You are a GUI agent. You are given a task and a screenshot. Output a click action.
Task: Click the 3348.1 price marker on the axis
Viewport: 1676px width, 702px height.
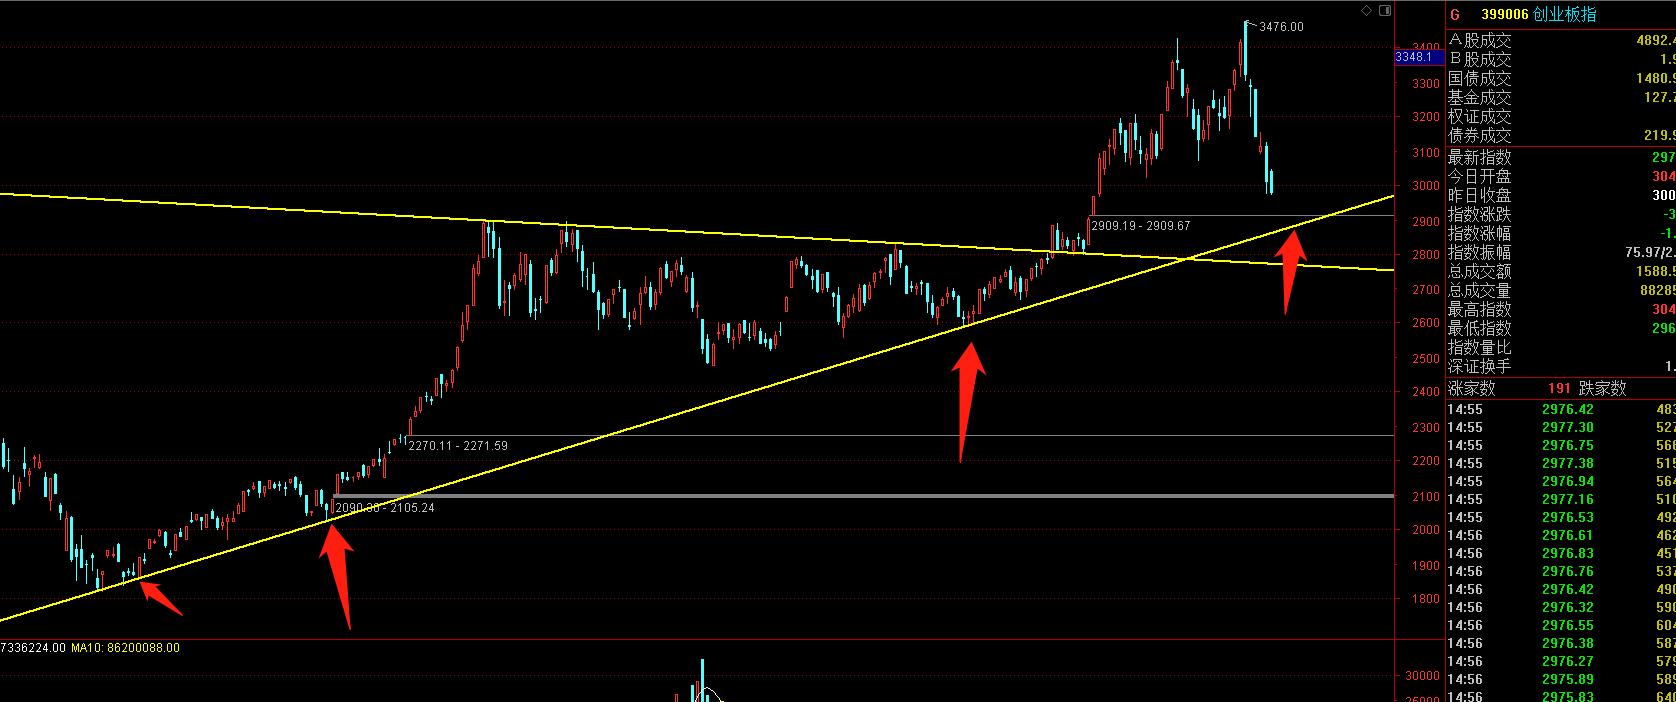(x=1419, y=58)
